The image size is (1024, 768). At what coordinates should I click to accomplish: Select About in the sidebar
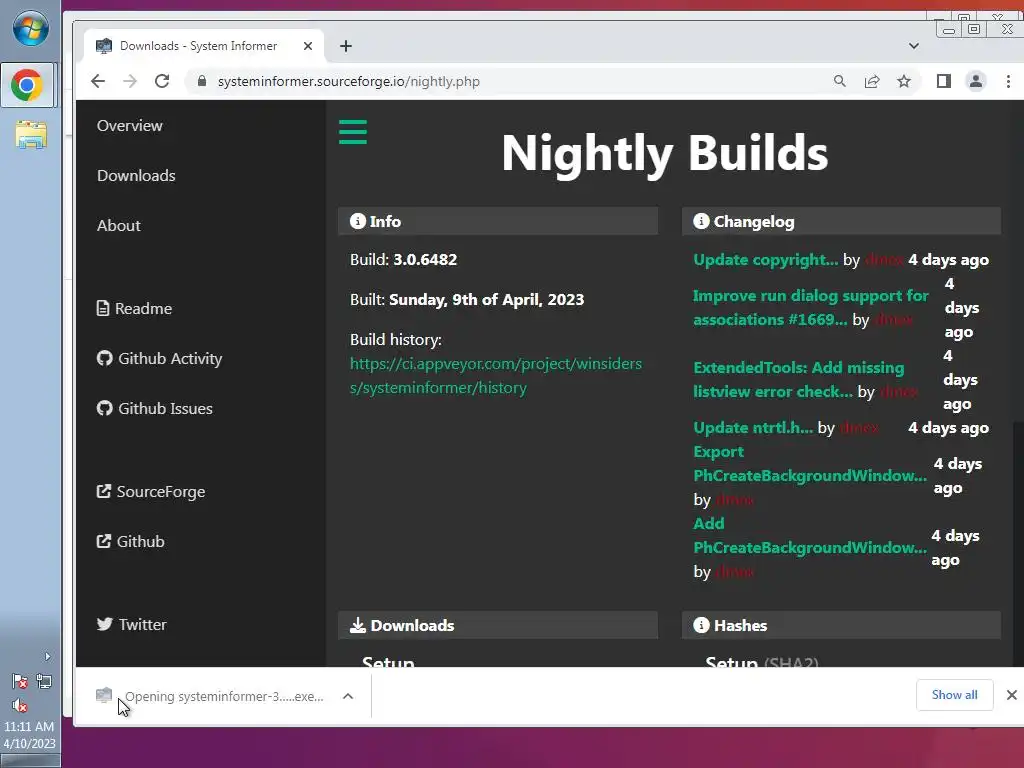[118, 225]
